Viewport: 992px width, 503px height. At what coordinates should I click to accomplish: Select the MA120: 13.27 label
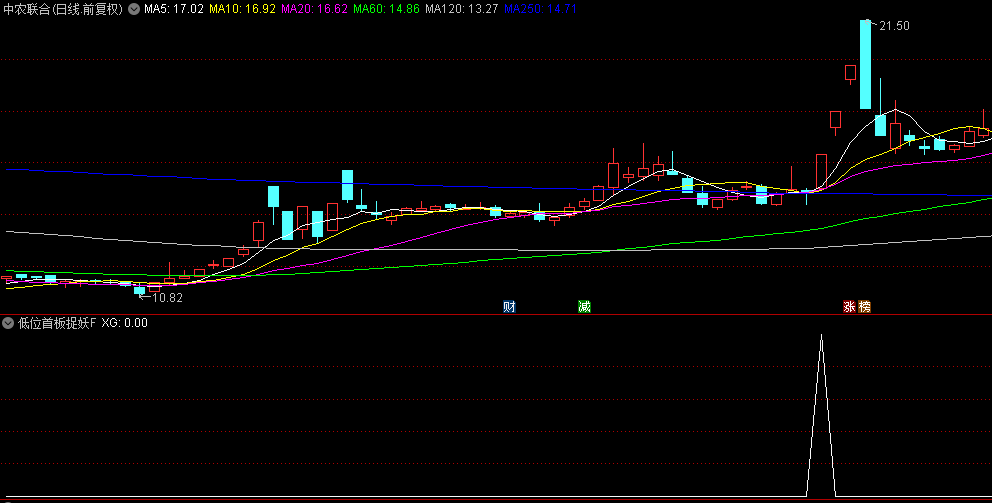461,9
